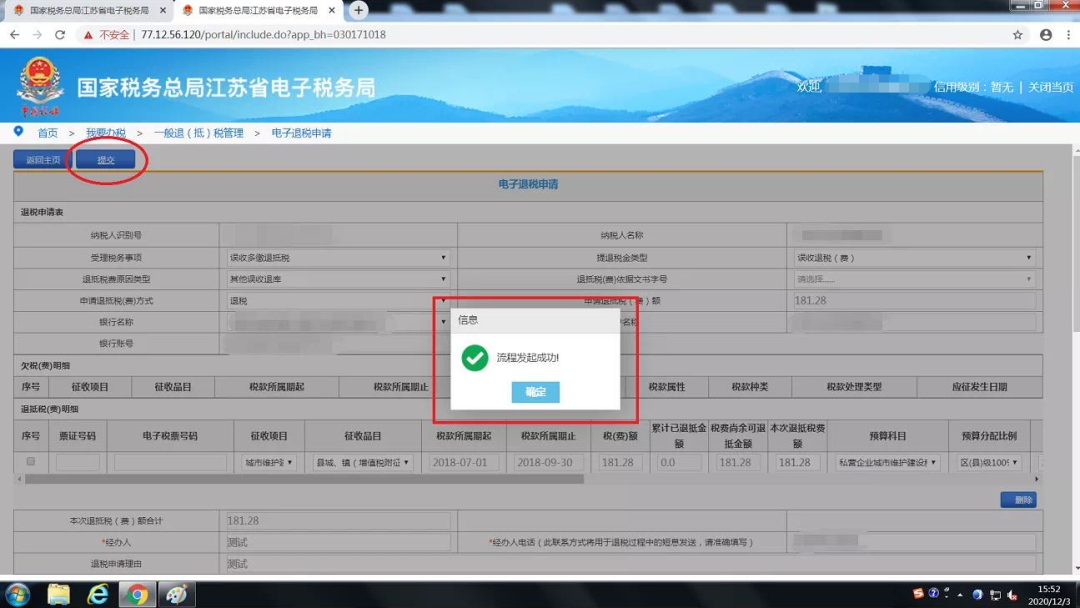Image resolution: width=1080 pixels, height=608 pixels.
Task: Open the 征收品目 dropdown showing 县城、镇
Action: point(363,462)
